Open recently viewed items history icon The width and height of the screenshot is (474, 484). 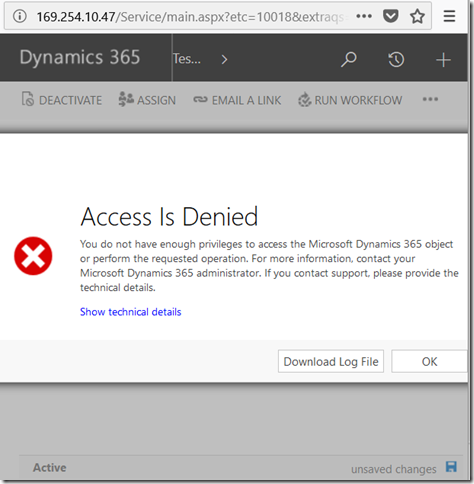(396, 60)
